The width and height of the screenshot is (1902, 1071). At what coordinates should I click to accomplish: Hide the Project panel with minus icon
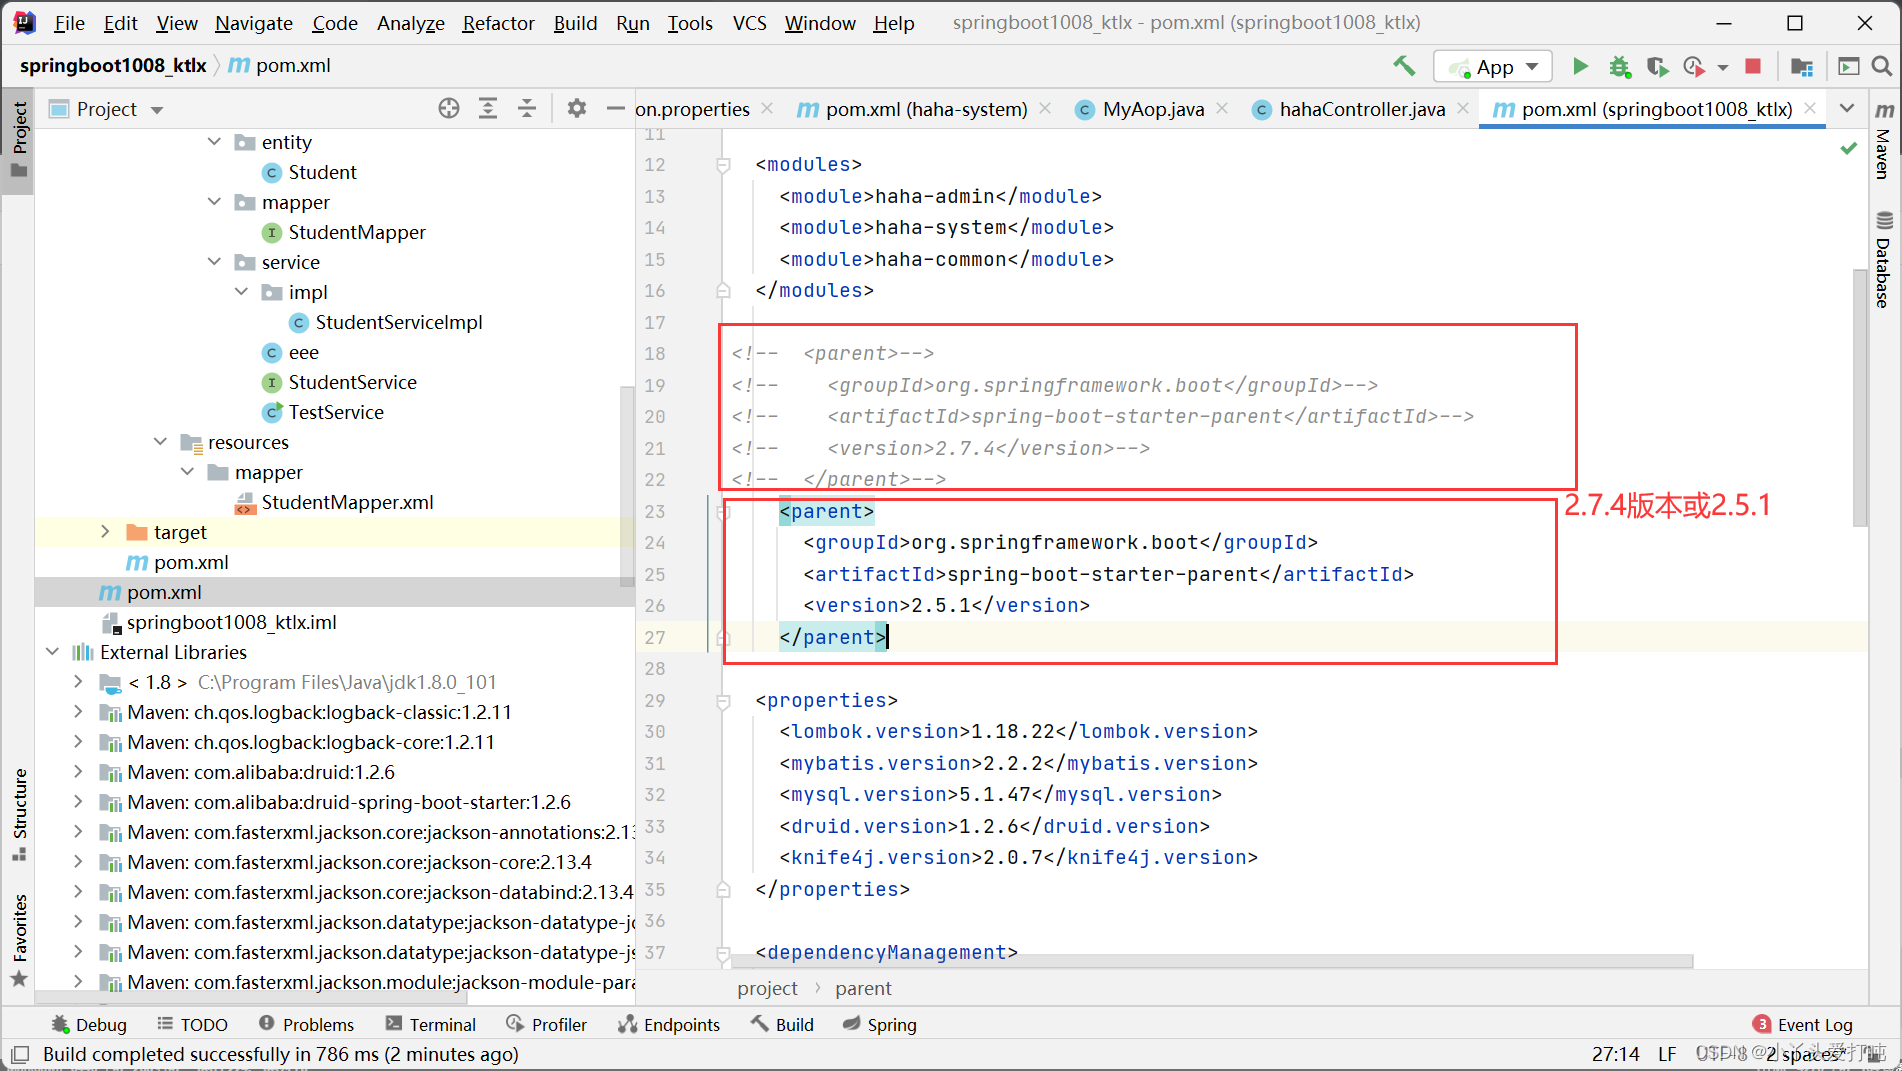pos(616,108)
